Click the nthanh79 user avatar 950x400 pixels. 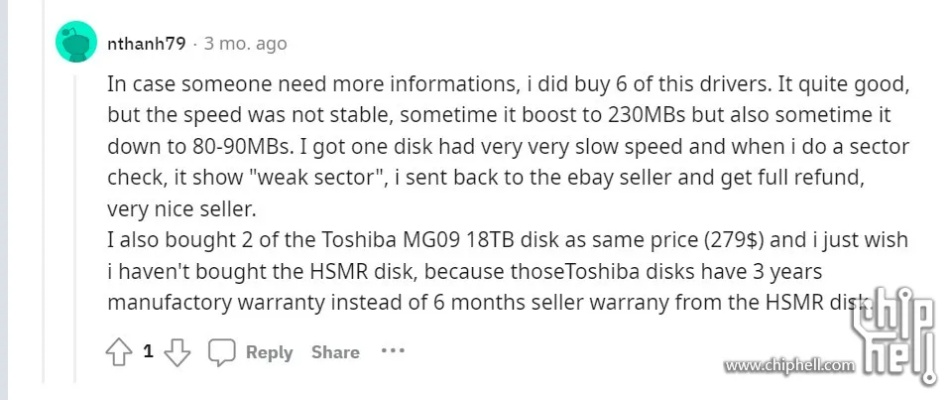click(76, 44)
